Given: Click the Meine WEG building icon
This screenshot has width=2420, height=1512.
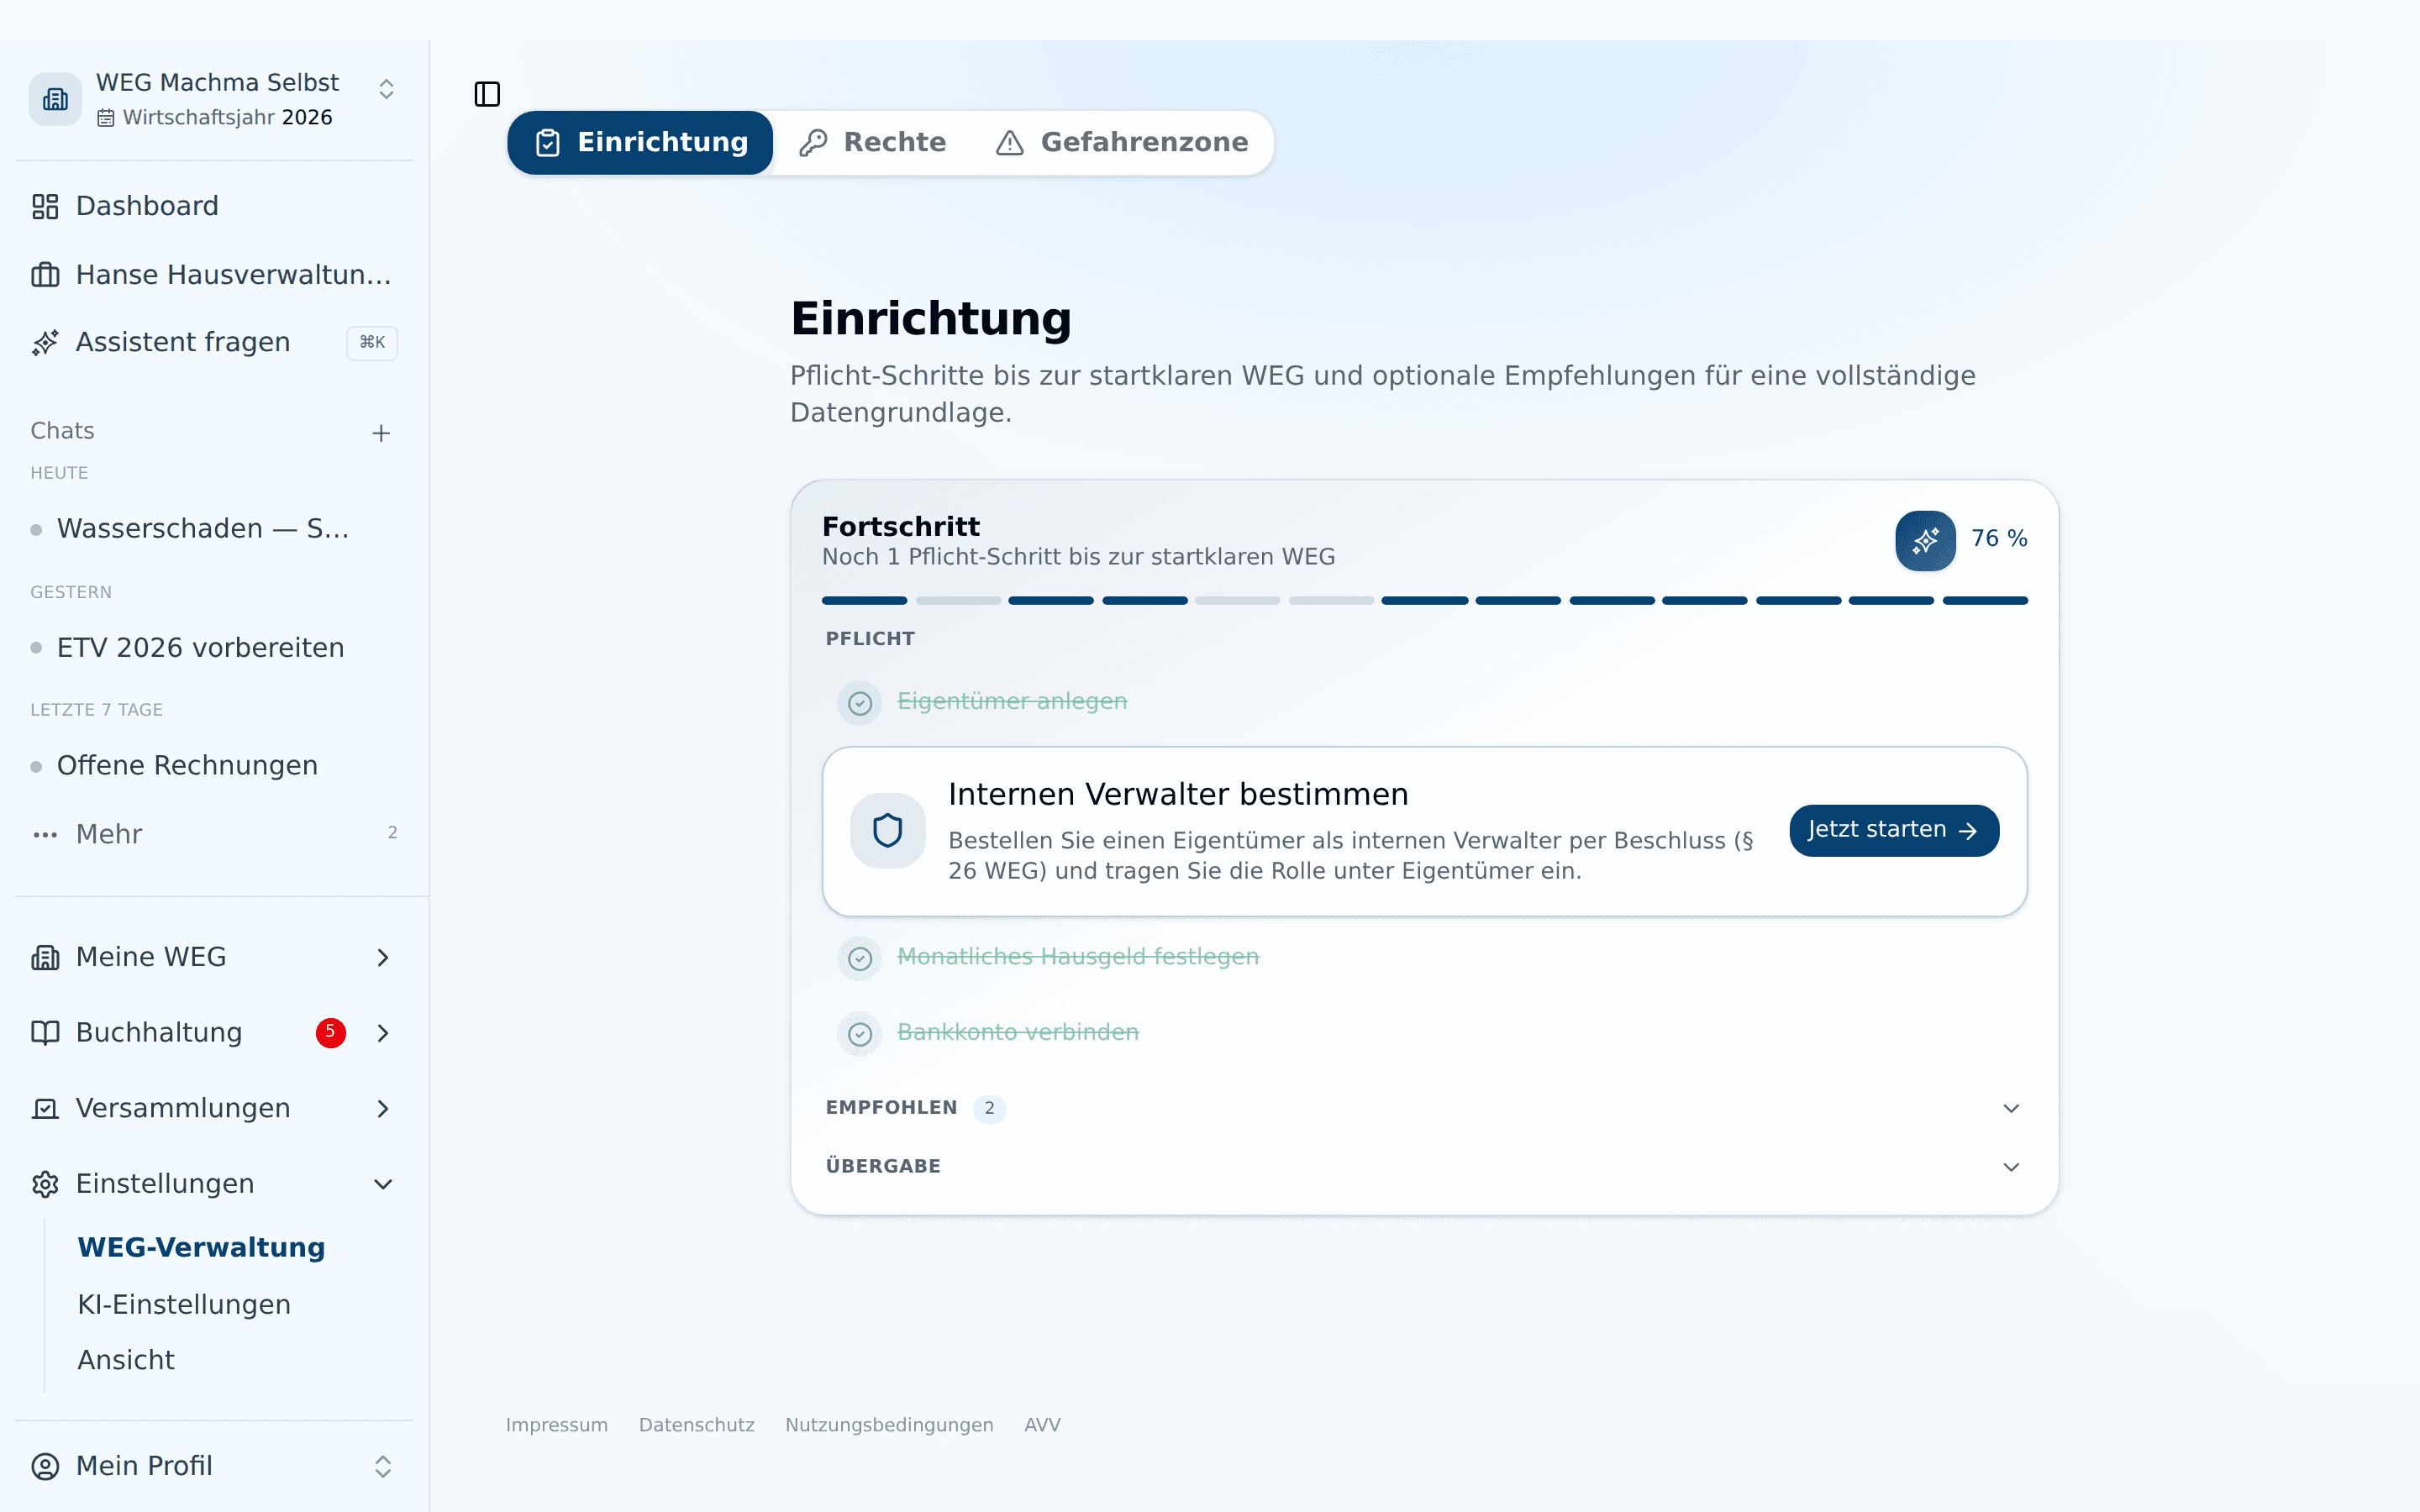Looking at the screenshot, I should coord(45,957).
